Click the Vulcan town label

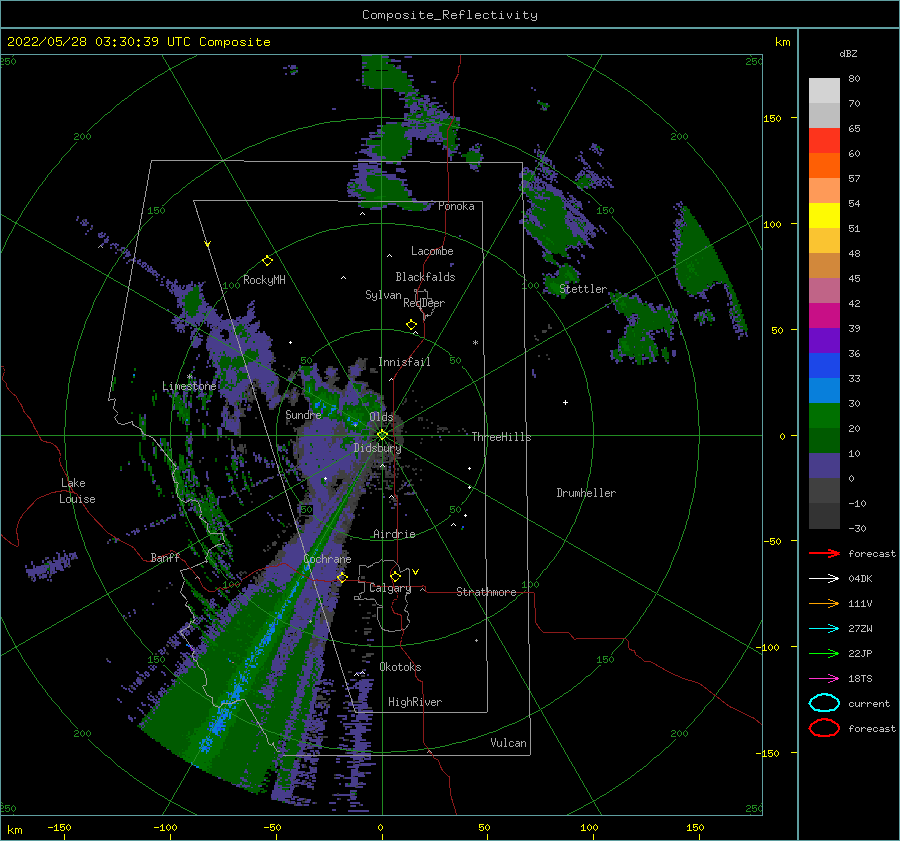point(508,743)
